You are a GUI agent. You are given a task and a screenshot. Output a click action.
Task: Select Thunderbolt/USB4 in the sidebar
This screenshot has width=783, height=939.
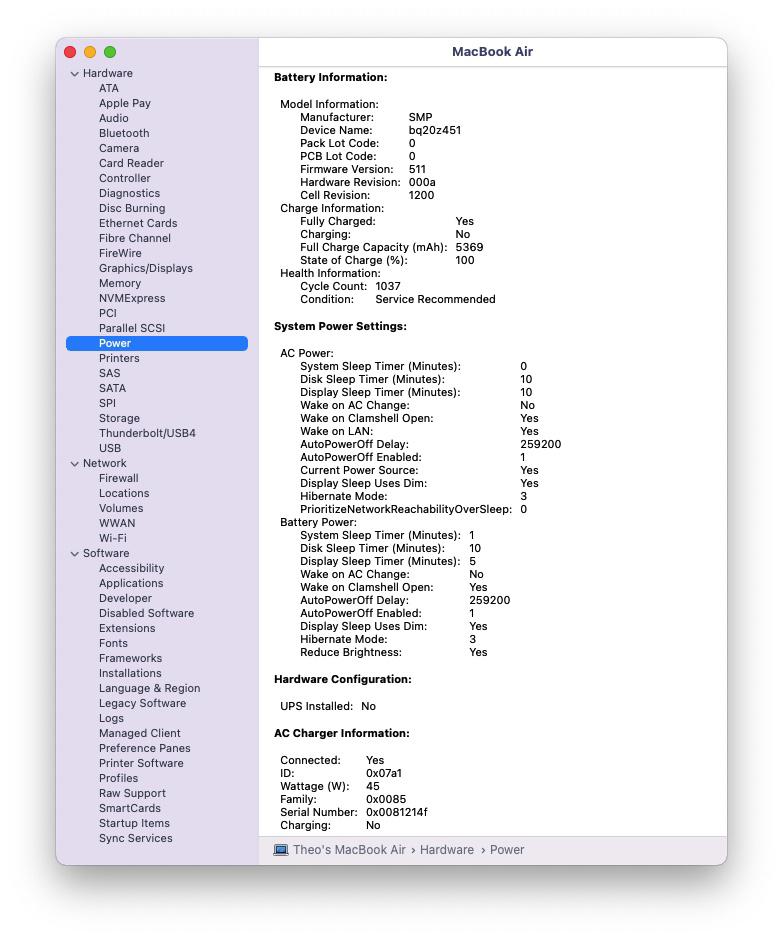[x=147, y=433]
